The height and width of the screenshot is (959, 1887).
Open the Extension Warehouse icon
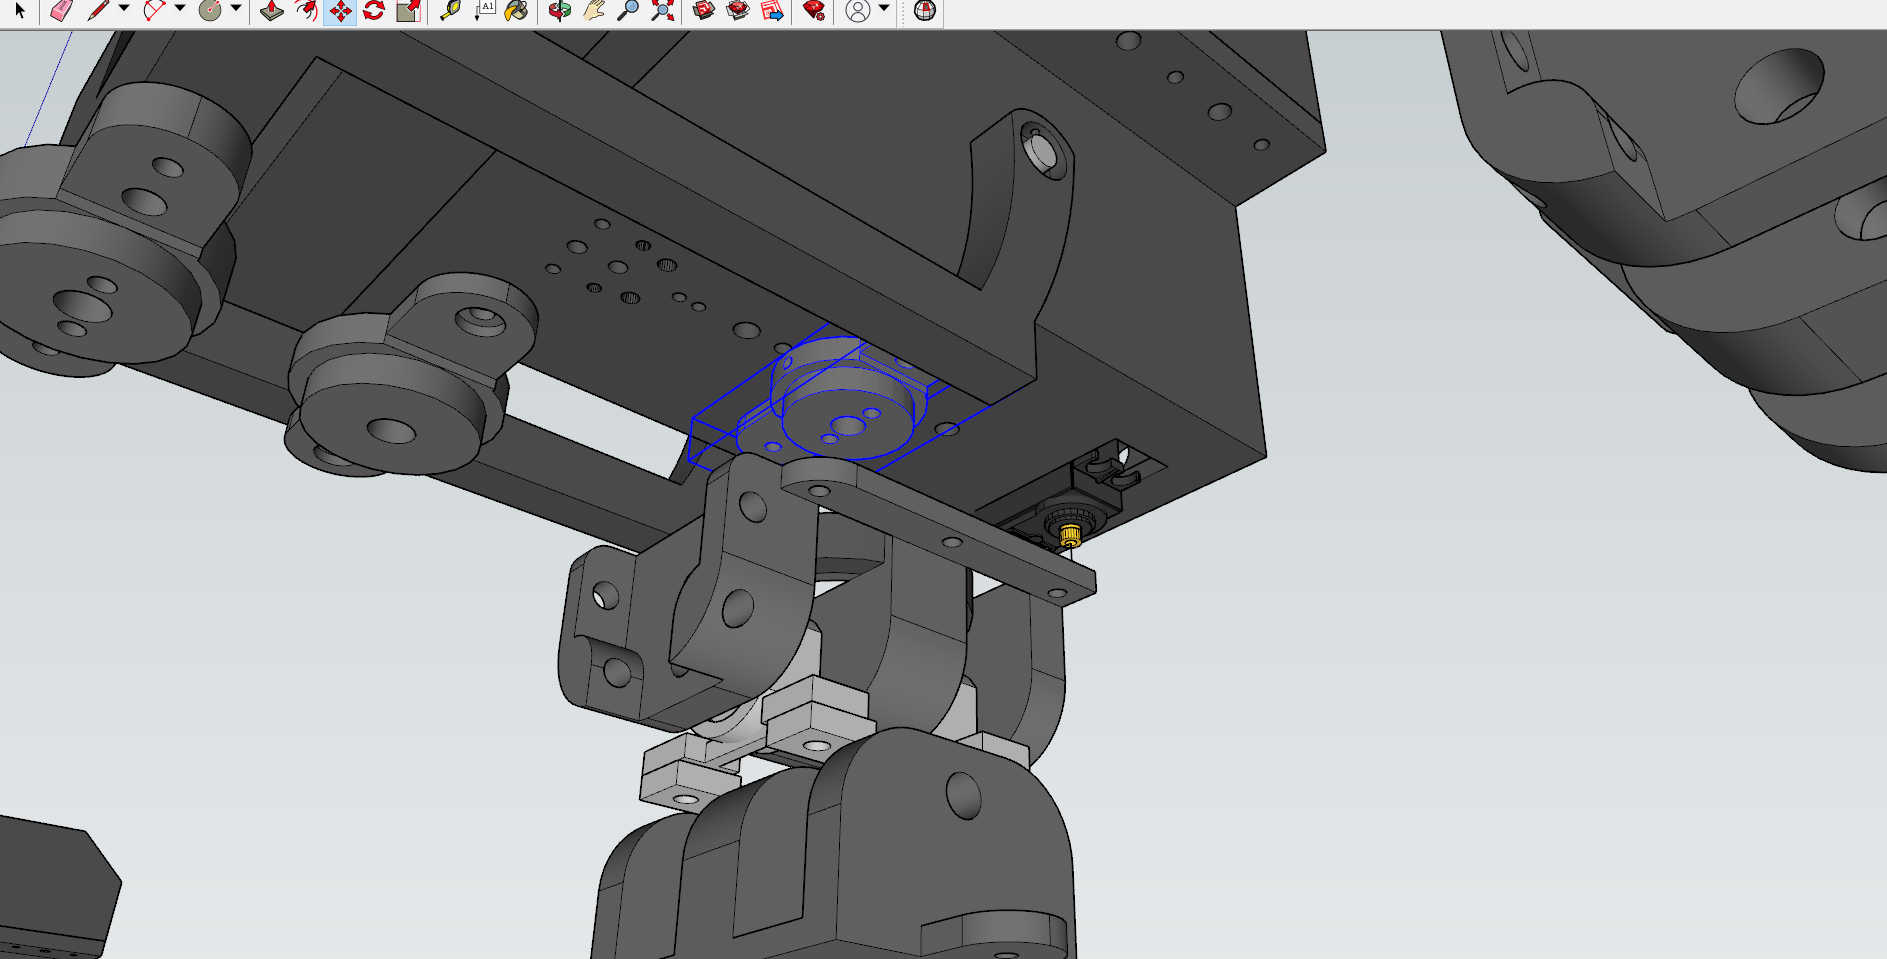click(x=738, y=11)
